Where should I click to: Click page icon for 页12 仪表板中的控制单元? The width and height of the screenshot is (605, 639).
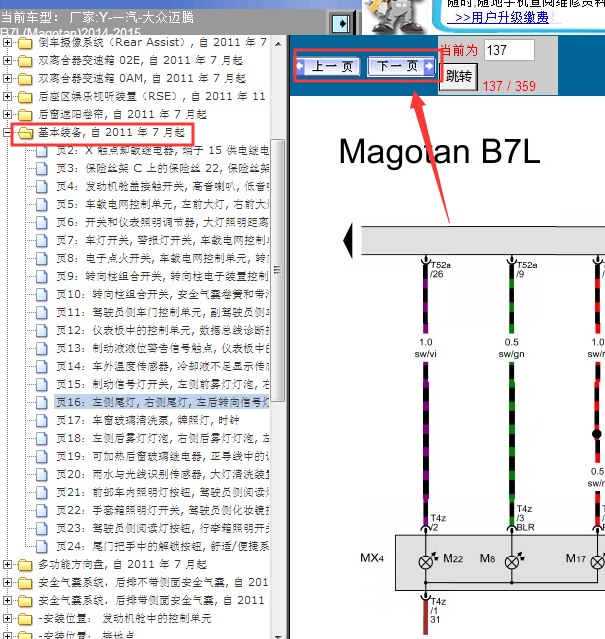[x=42, y=331]
